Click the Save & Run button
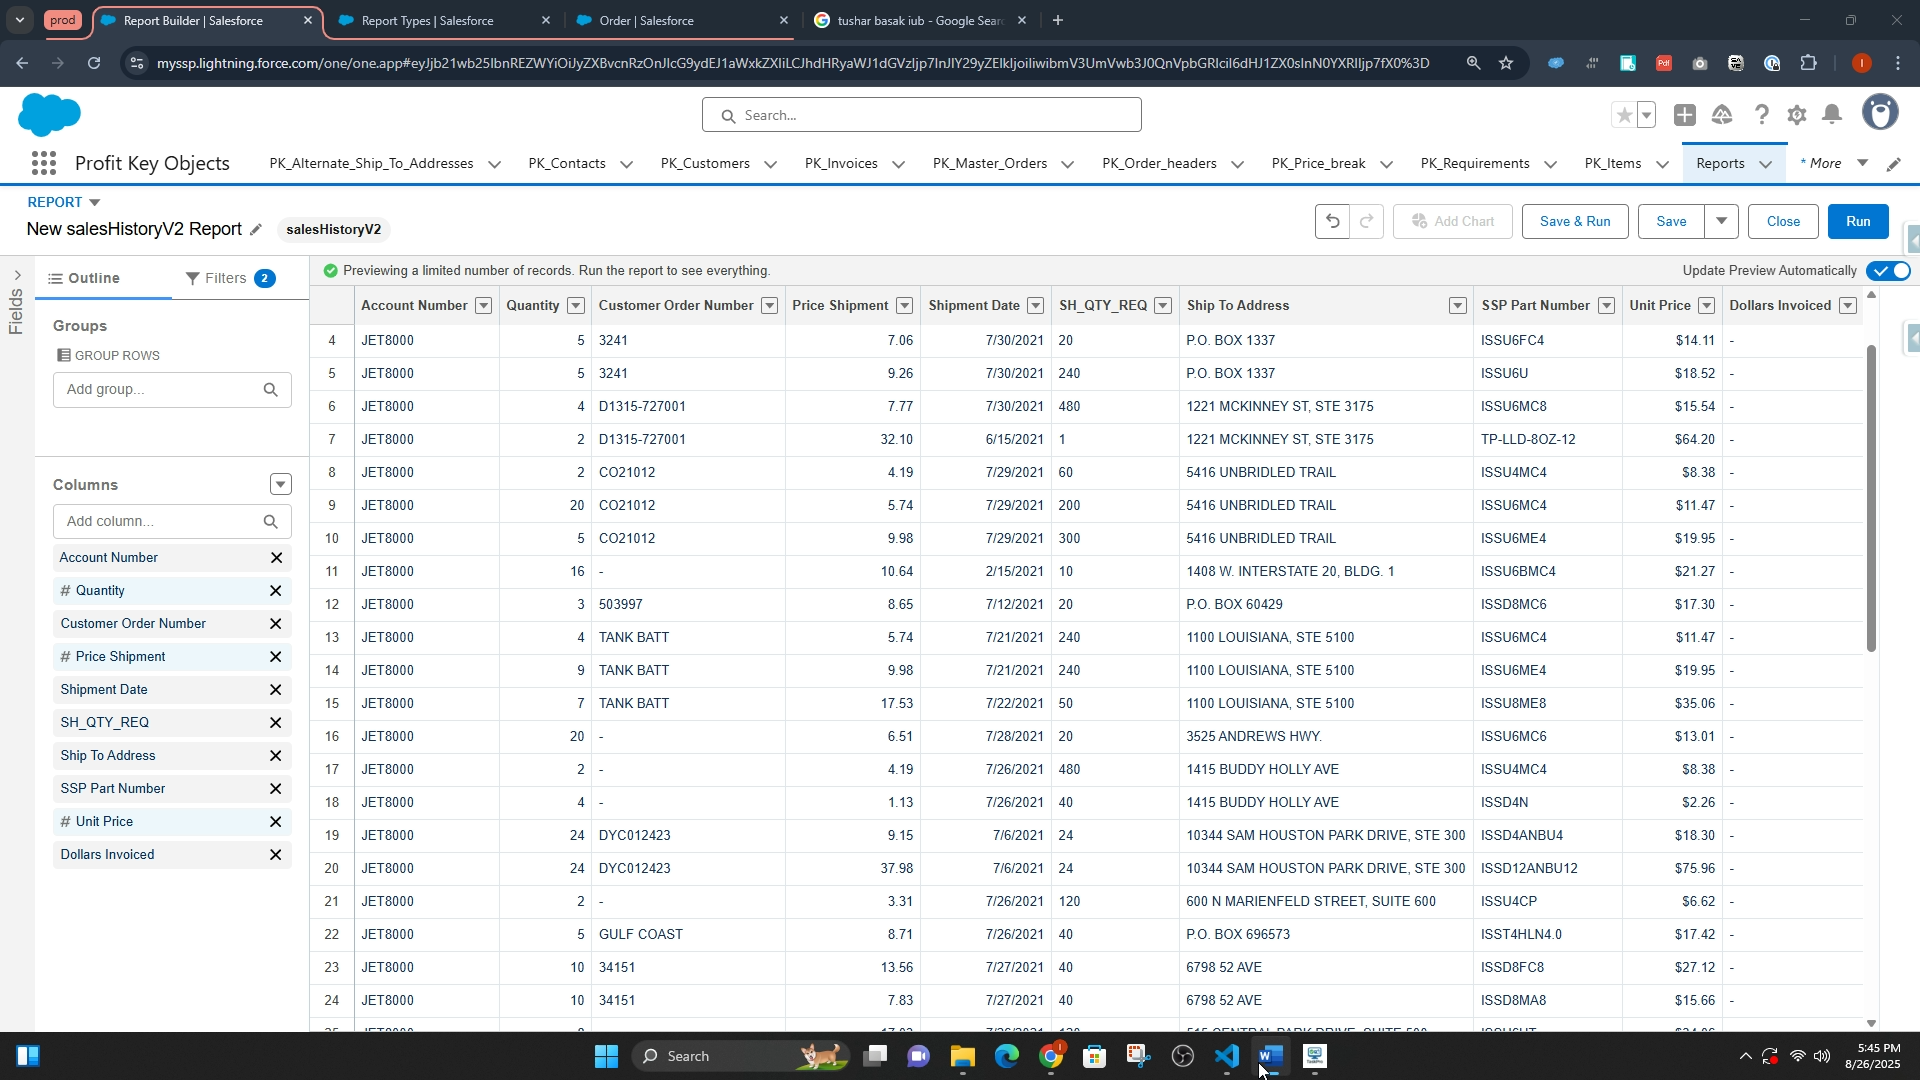Screen dimensions: 1920x1080 click(1574, 221)
